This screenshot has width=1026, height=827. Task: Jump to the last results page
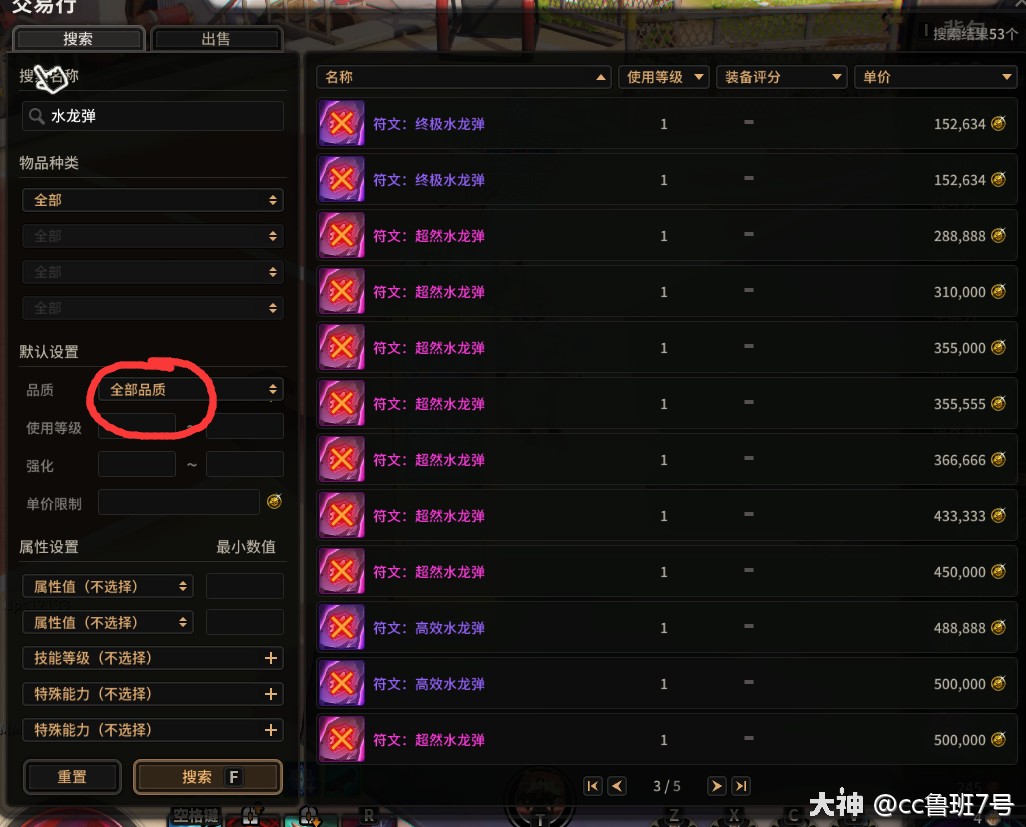tap(741, 786)
